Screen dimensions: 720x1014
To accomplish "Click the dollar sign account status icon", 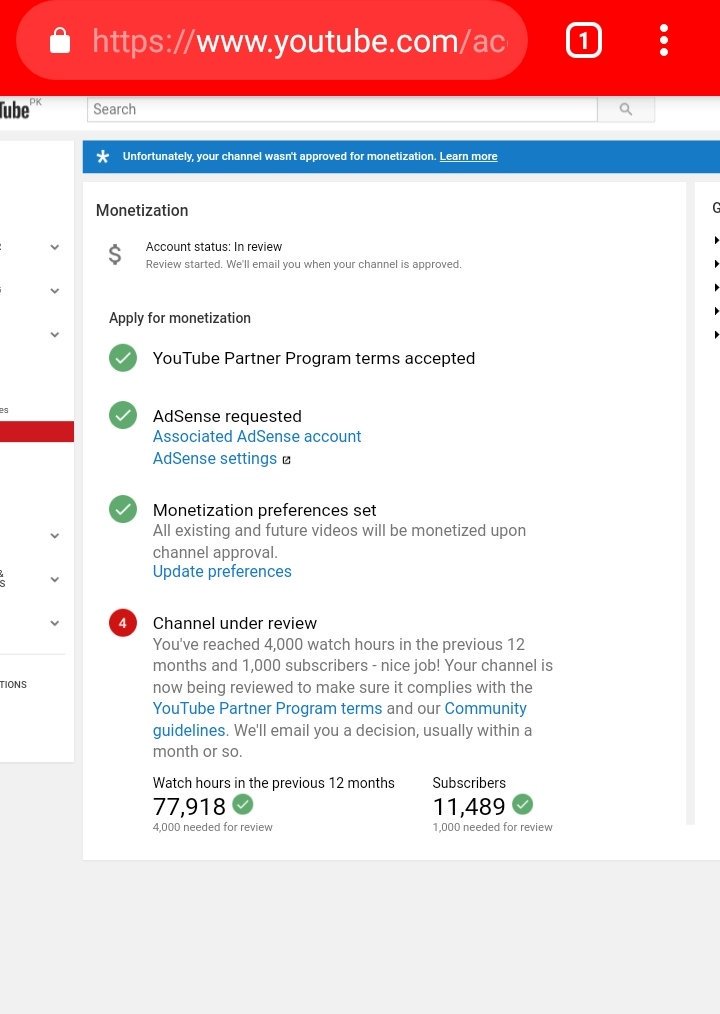I will [x=115, y=255].
